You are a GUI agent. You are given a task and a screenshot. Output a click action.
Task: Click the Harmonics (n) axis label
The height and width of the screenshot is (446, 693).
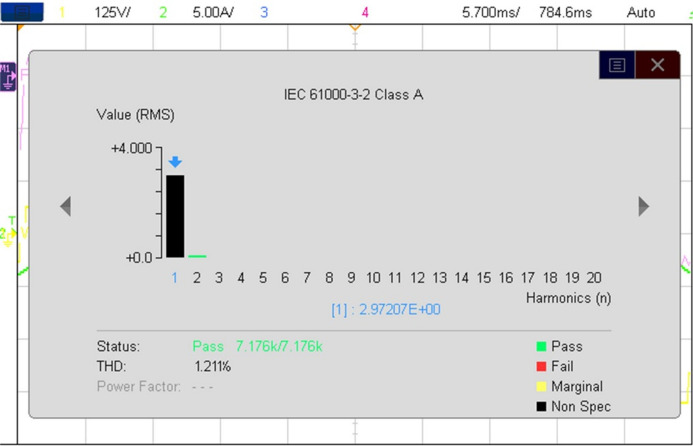pyautogui.click(x=568, y=298)
